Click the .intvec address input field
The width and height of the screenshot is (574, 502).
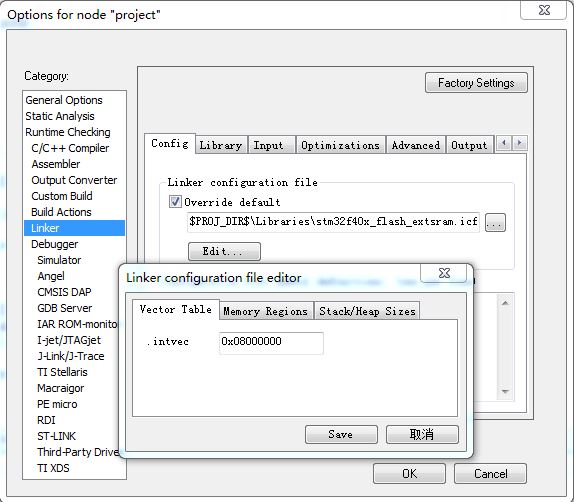click(271, 343)
